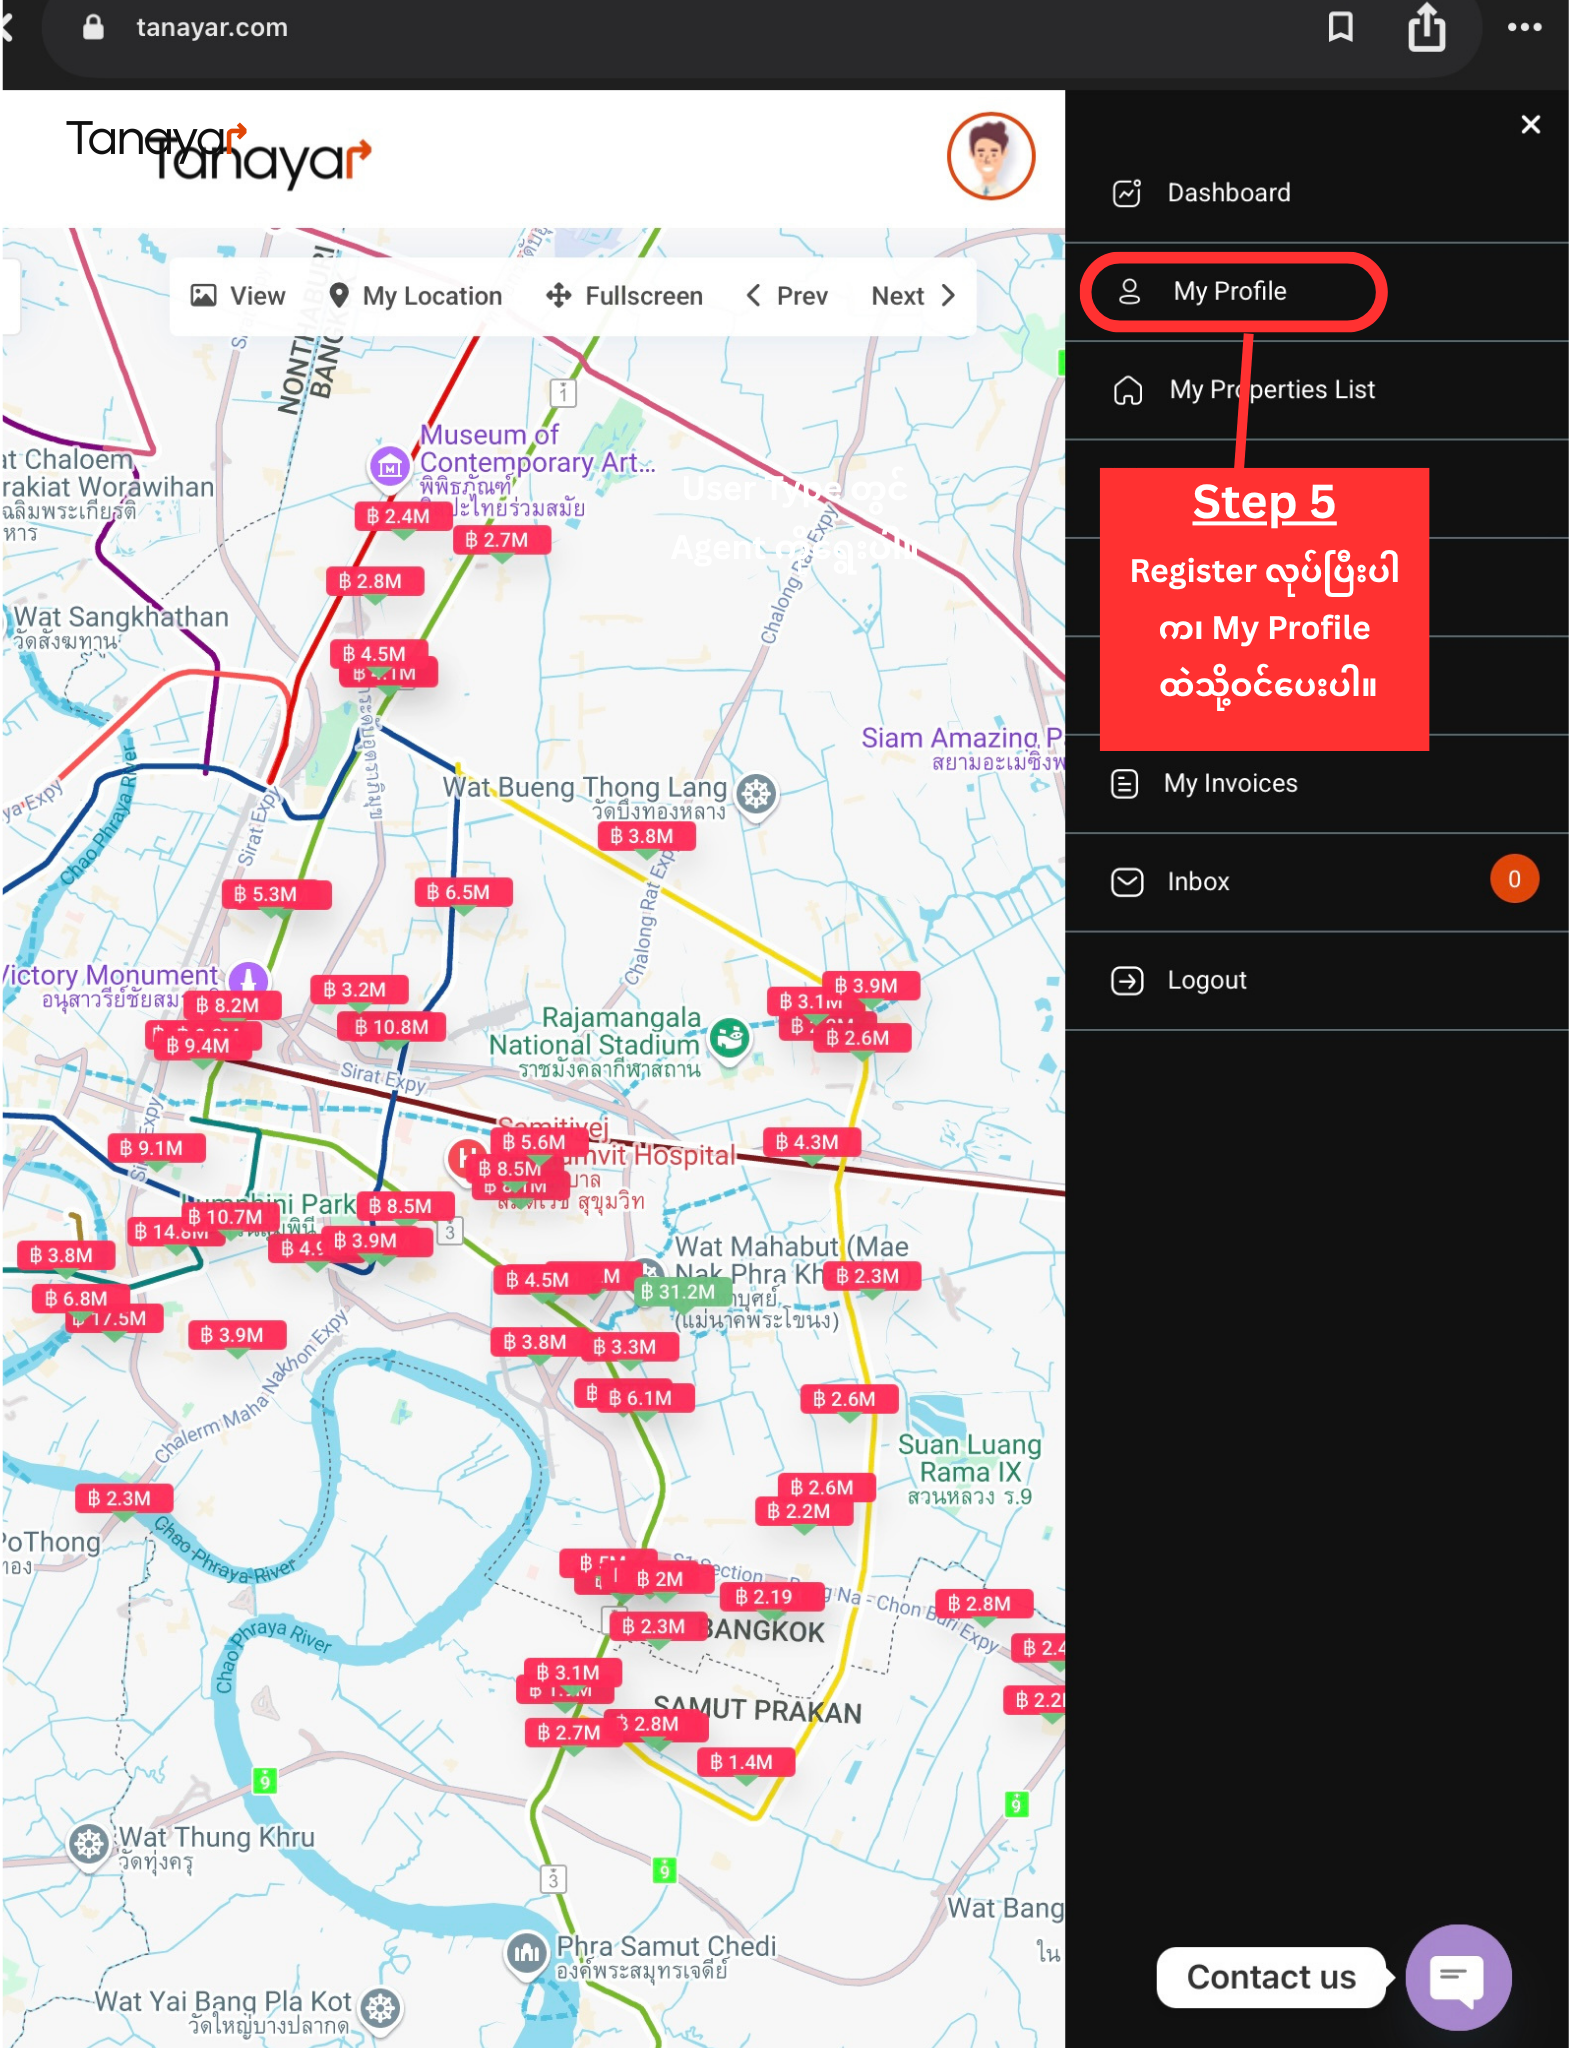
Task: Click the Contact us label
Action: 1270,1977
